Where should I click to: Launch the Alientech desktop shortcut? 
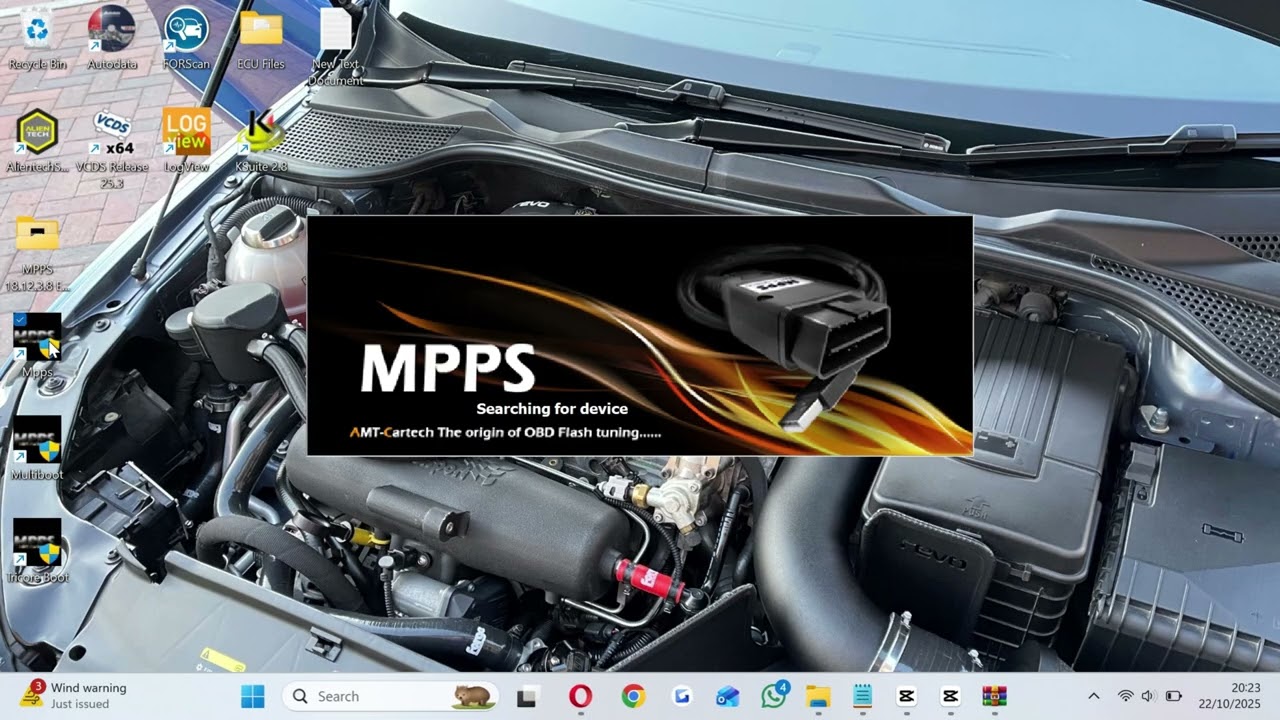(x=37, y=141)
